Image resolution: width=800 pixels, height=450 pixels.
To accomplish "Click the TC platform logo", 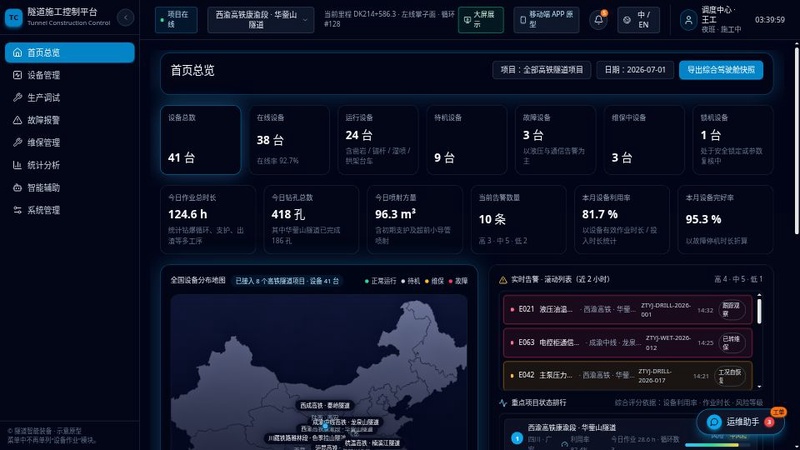I will pyautogui.click(x=14, y=18).
